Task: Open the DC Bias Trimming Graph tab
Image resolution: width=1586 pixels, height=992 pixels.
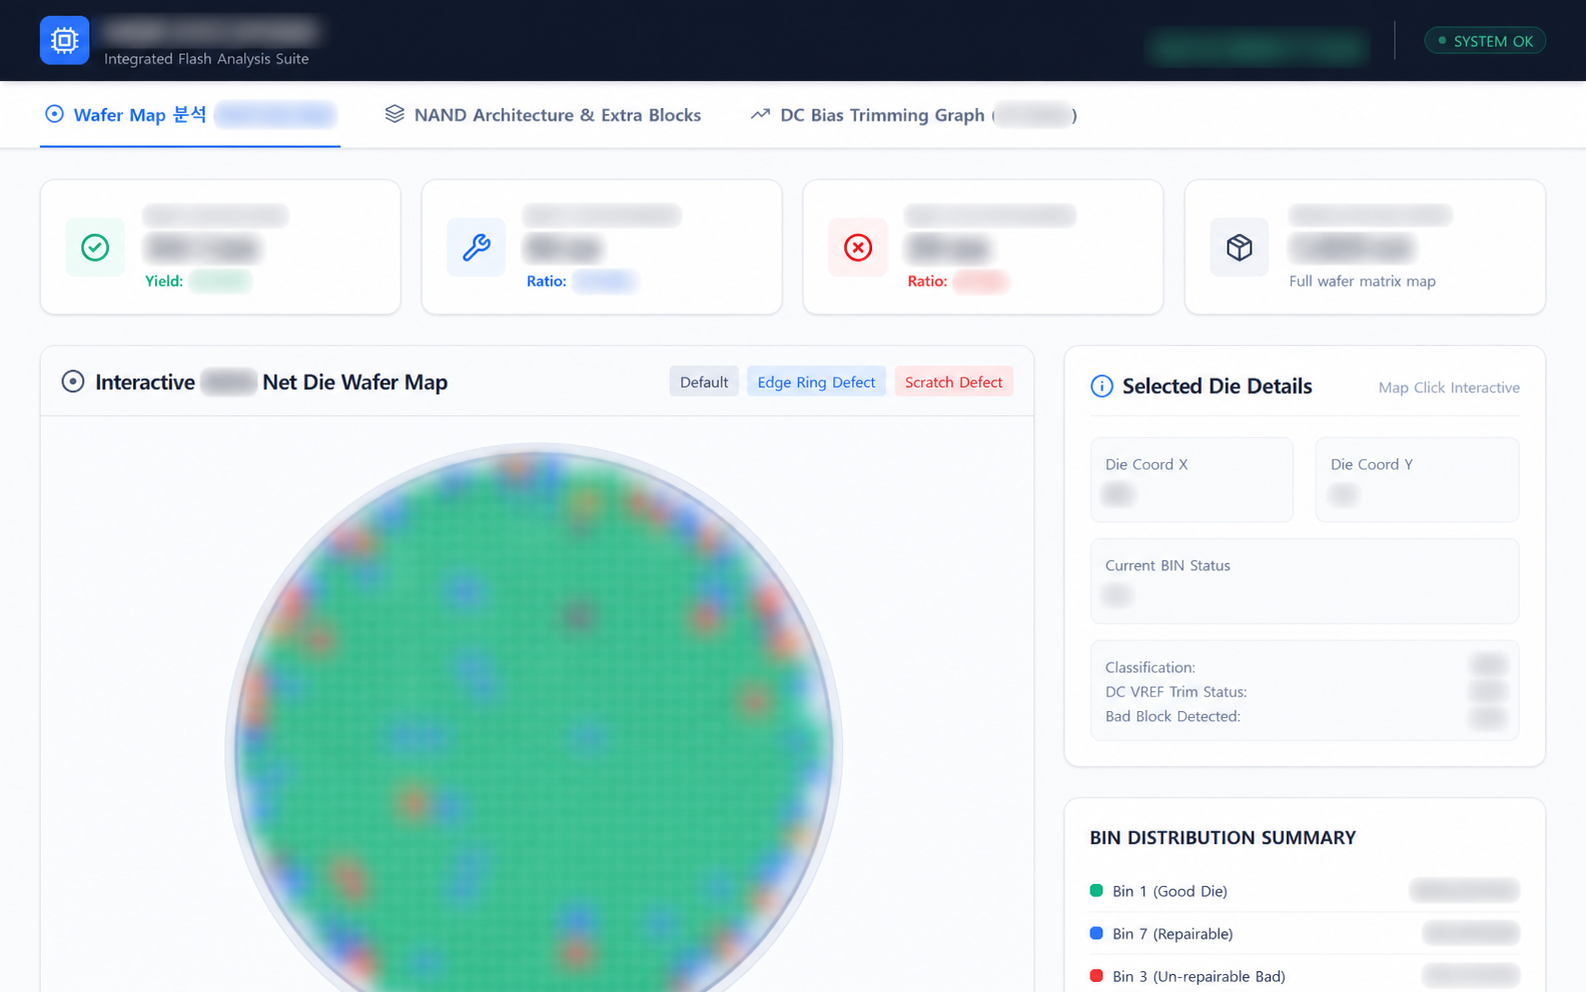Action: (913, 115)
